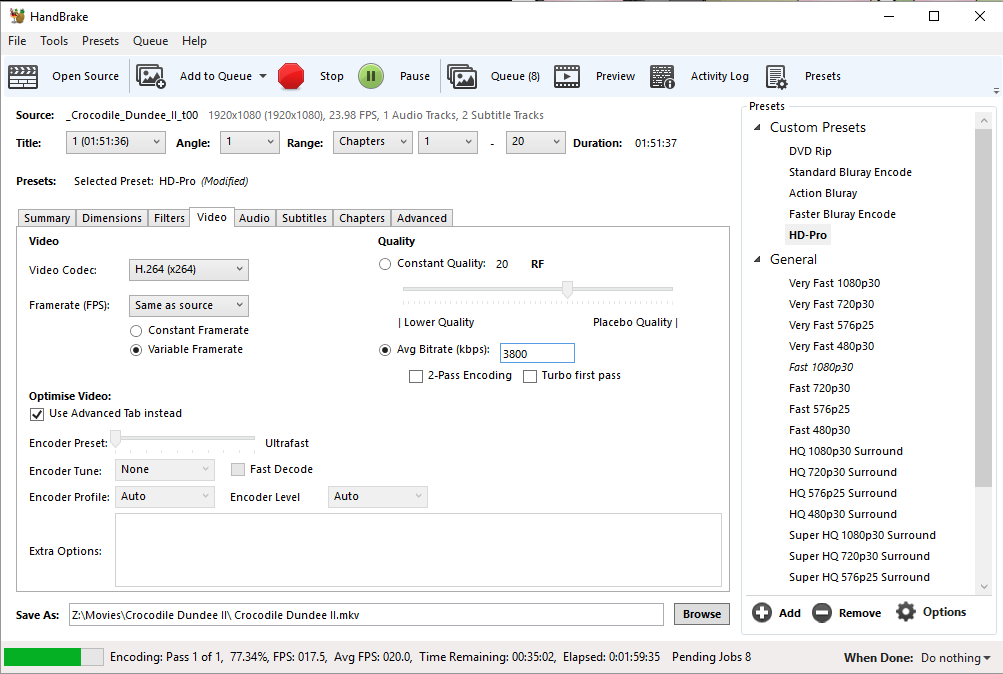Switch to the Chapters tab
This screenshot has height=674, width=1003.
coord(362,218)
